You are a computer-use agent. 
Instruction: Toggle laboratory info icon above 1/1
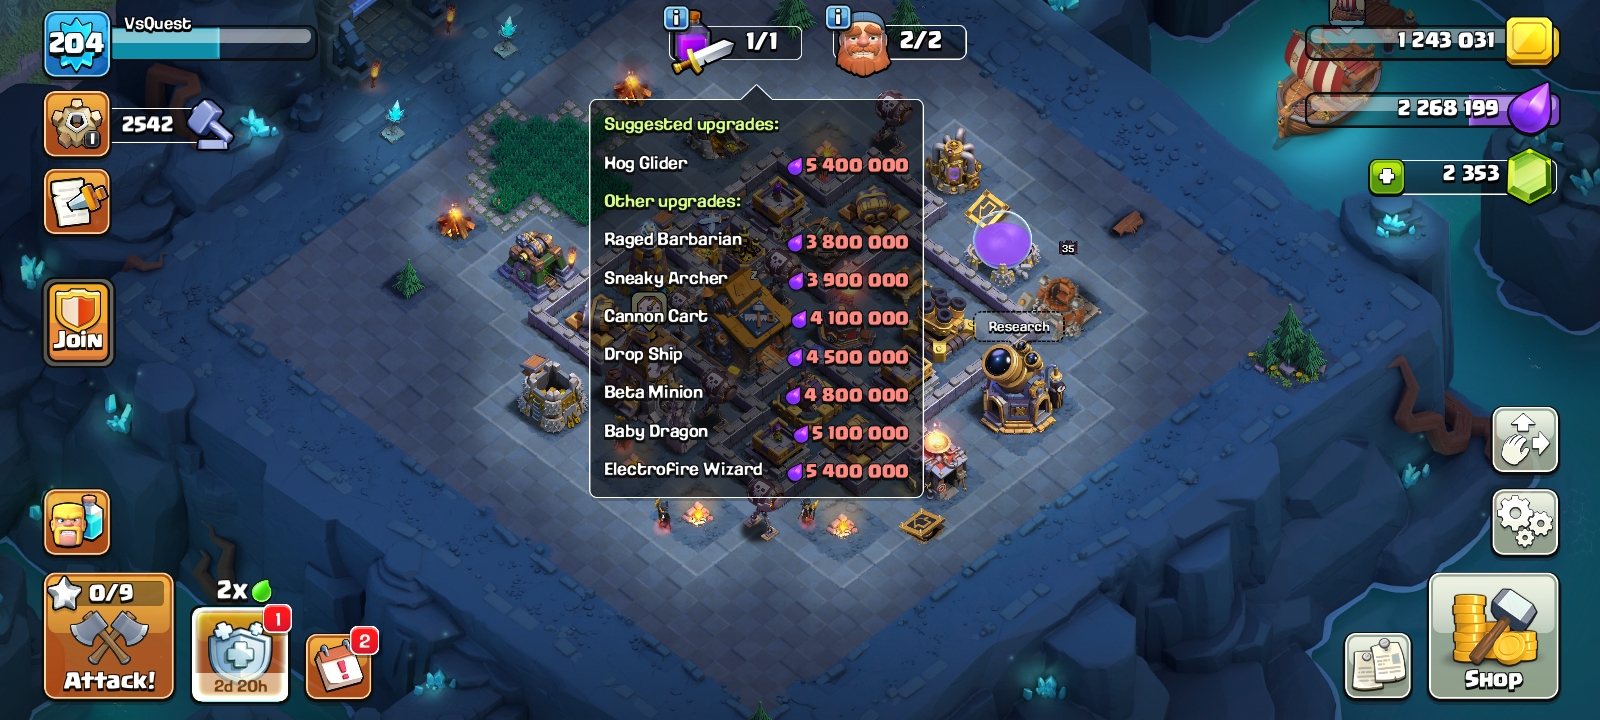pyautogui.click(x=676, y=17)
